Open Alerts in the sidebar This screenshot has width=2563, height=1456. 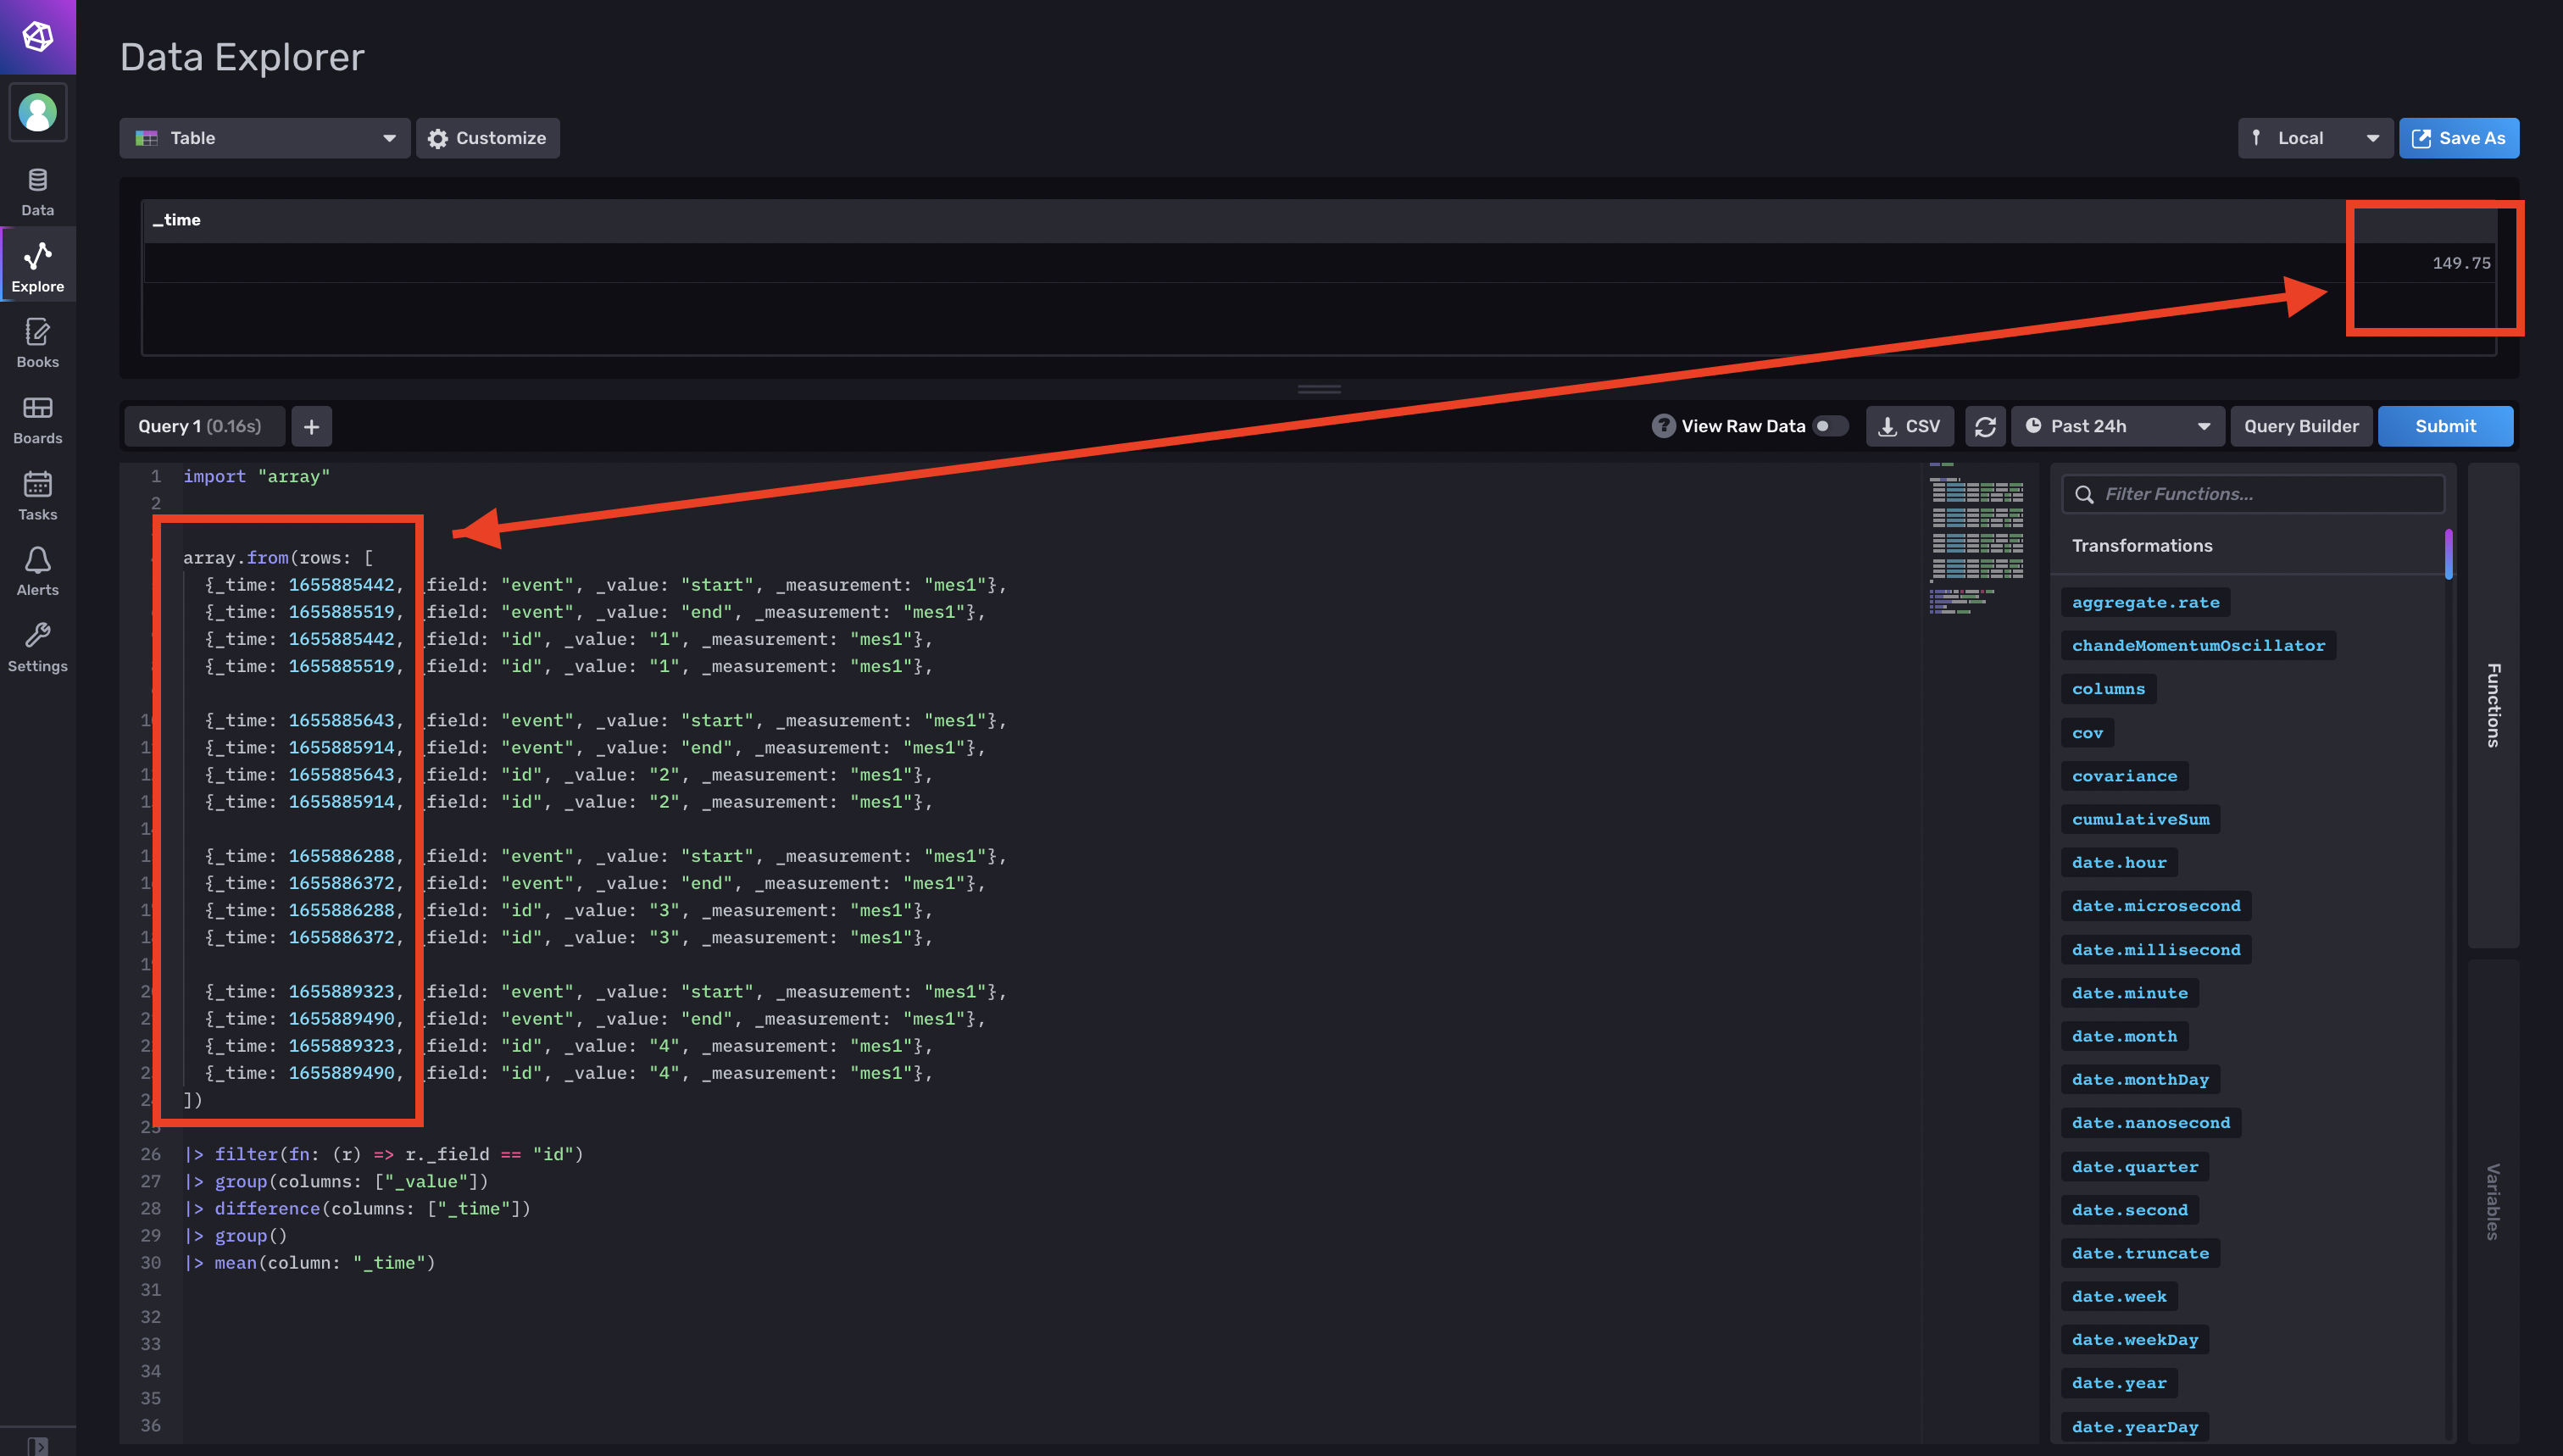(x=38, y=572)
